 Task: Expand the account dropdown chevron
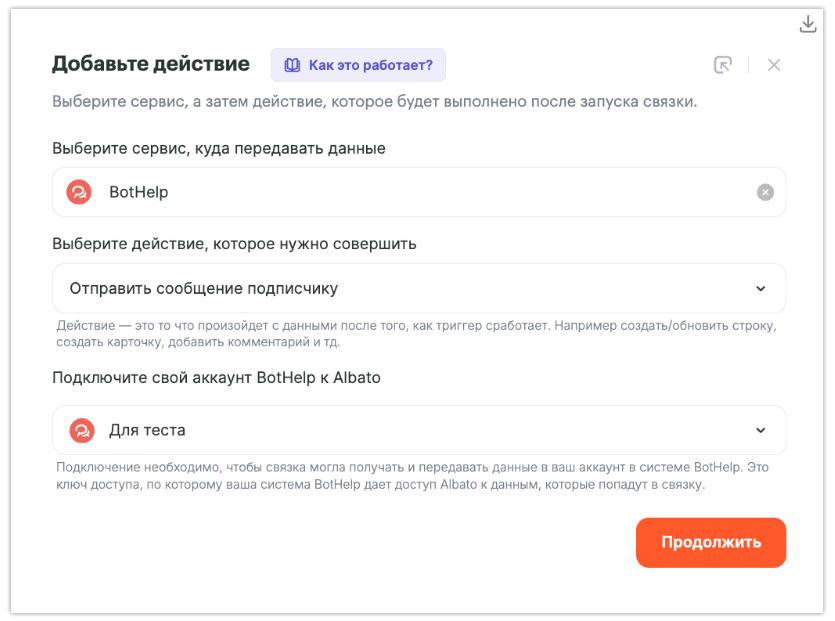click(x=761, y=430)
